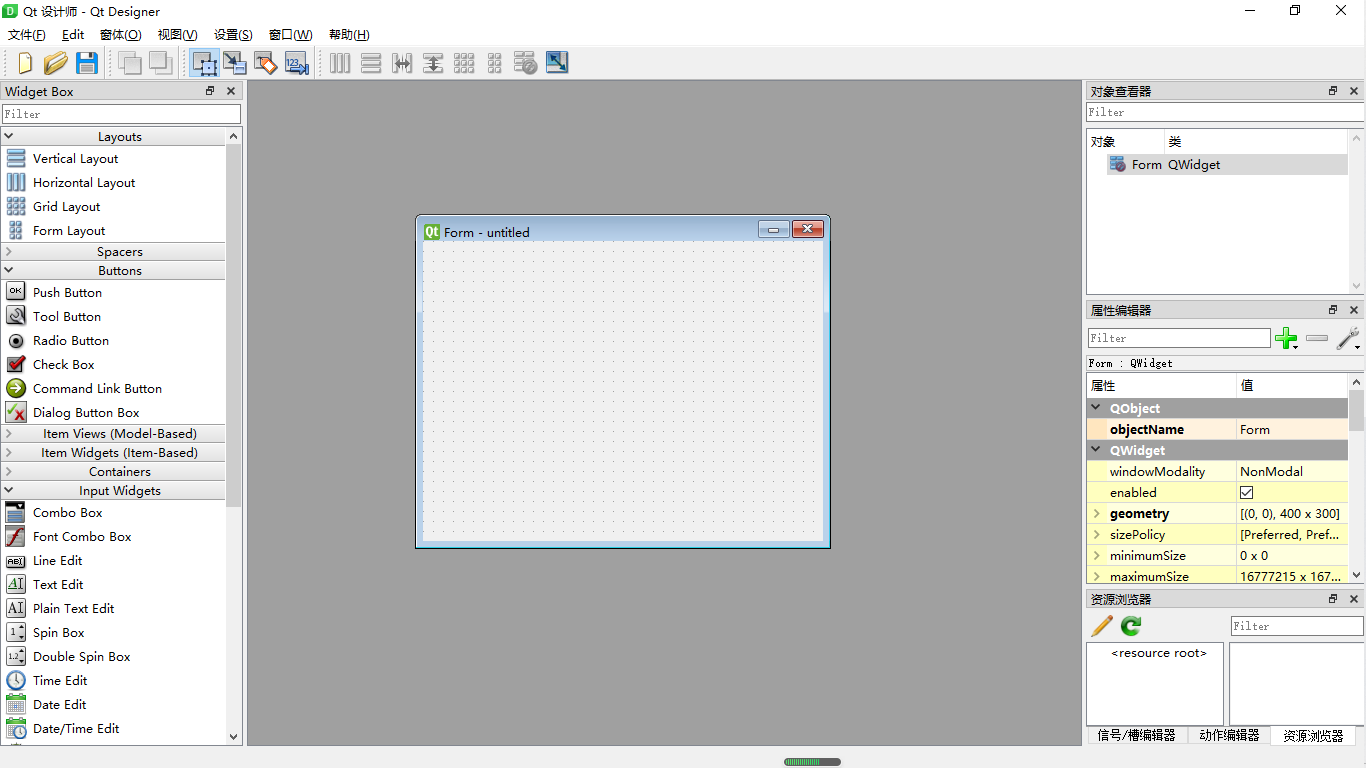
Task: Click the green plus add property icon
Action: (1287, 338)
